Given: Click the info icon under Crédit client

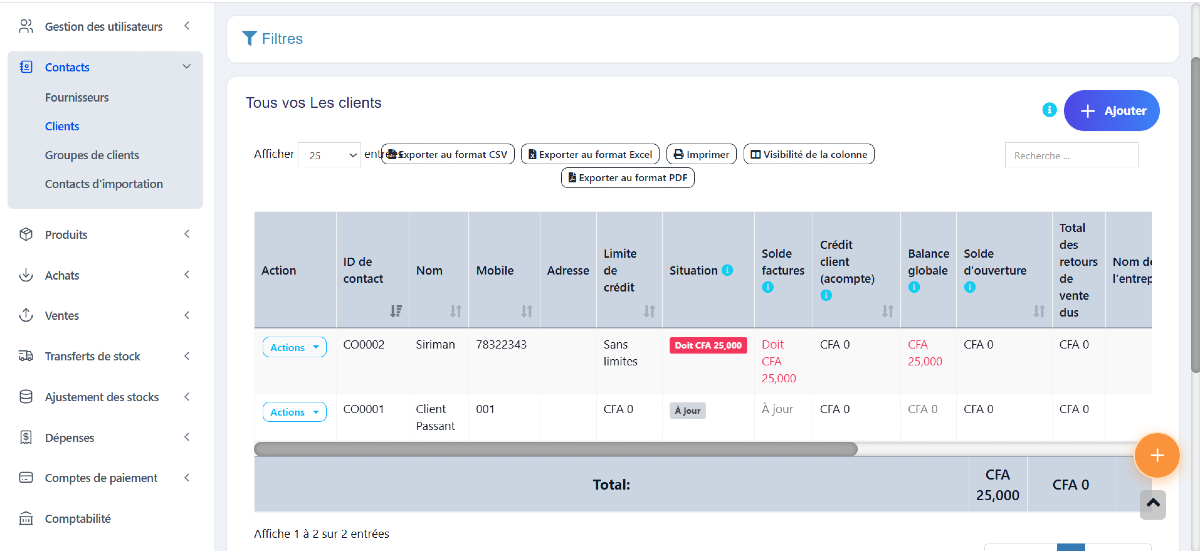Looking at the screenshot, I should pos(826,296).
